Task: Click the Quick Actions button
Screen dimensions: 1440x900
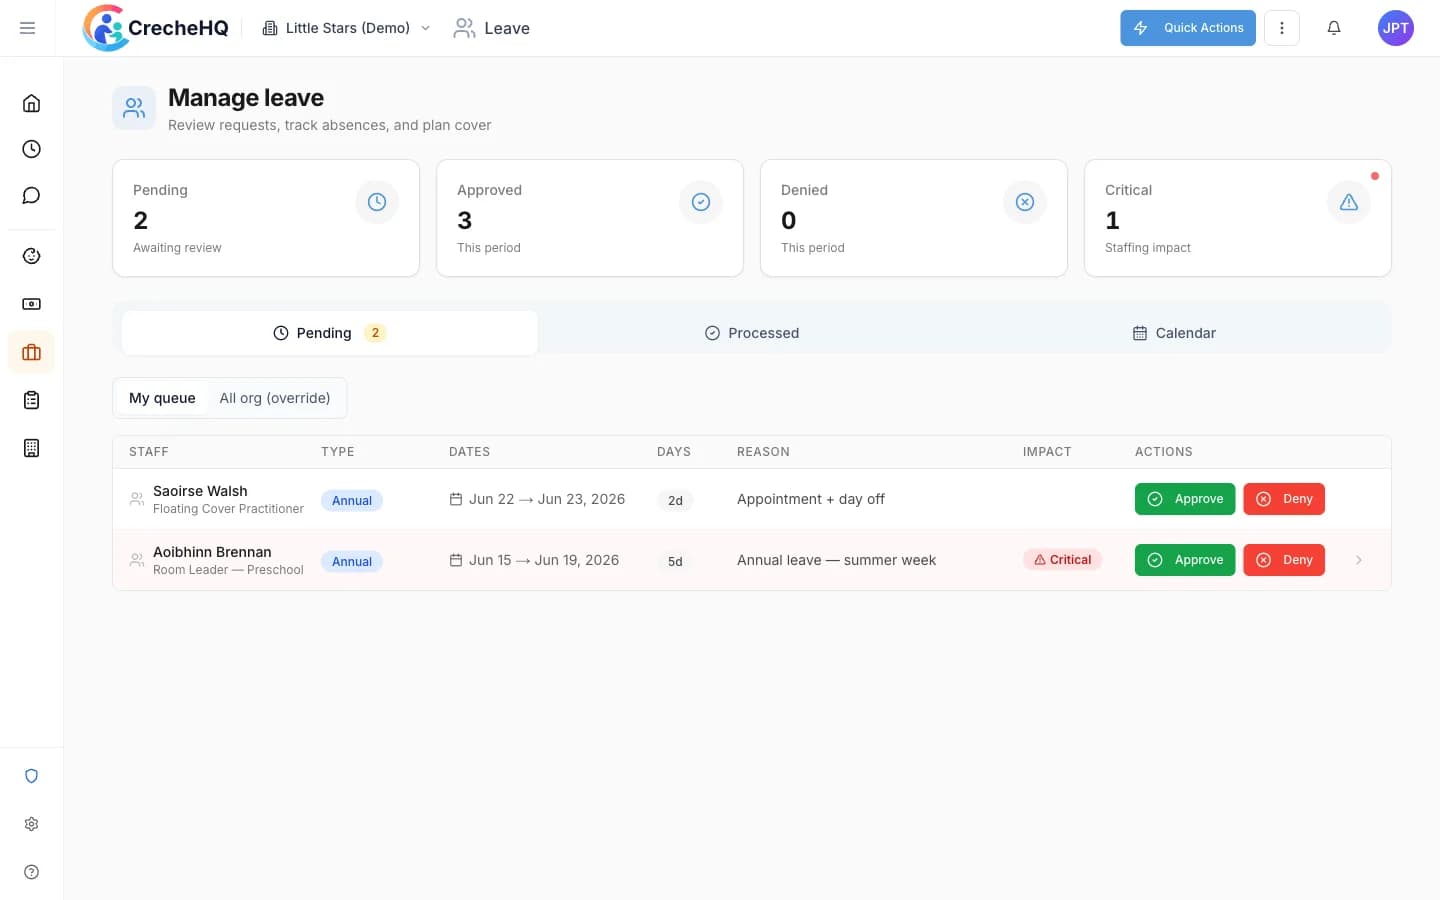Action: tap(1188, 28)
